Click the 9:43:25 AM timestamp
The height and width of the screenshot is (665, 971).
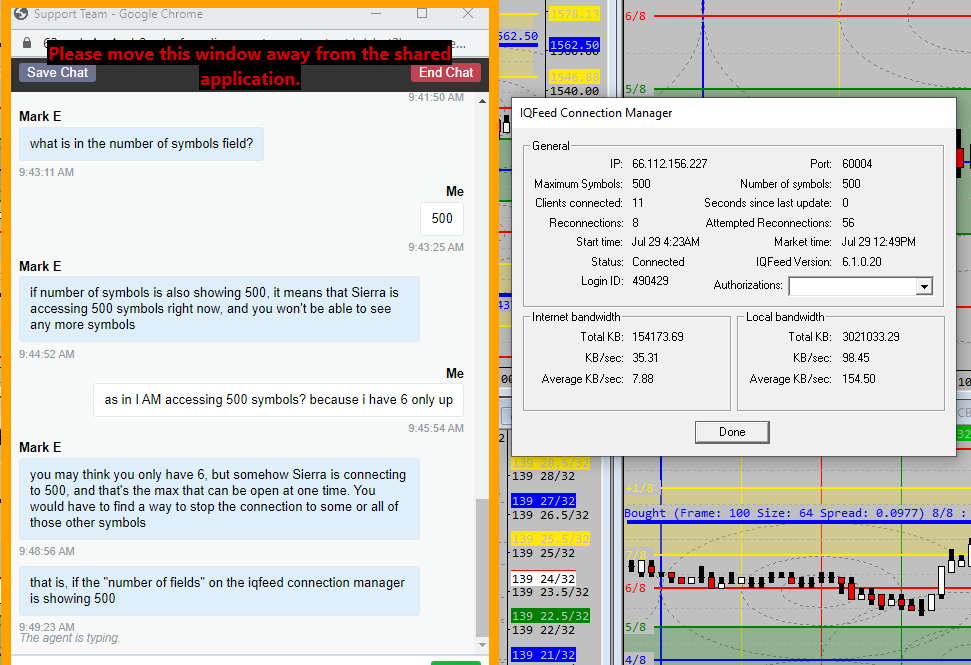(x=436, y=247)
